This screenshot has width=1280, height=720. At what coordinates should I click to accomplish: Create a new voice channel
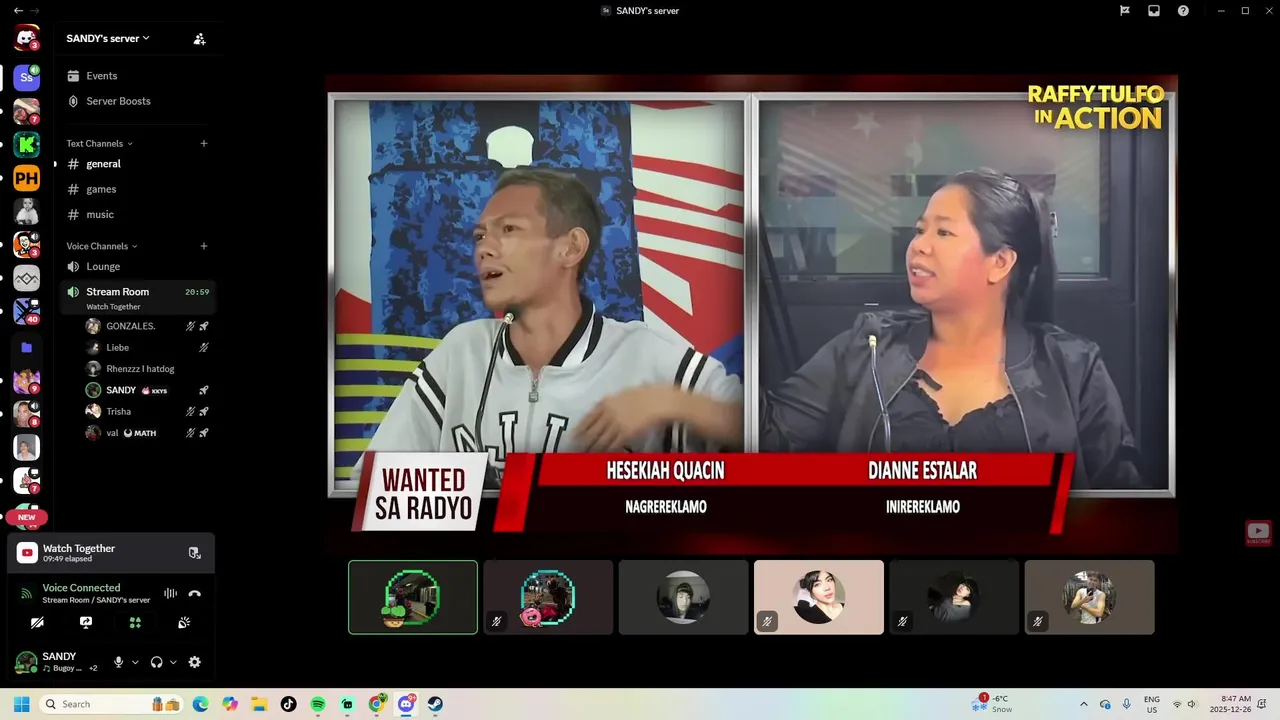(x=204, y=246)
